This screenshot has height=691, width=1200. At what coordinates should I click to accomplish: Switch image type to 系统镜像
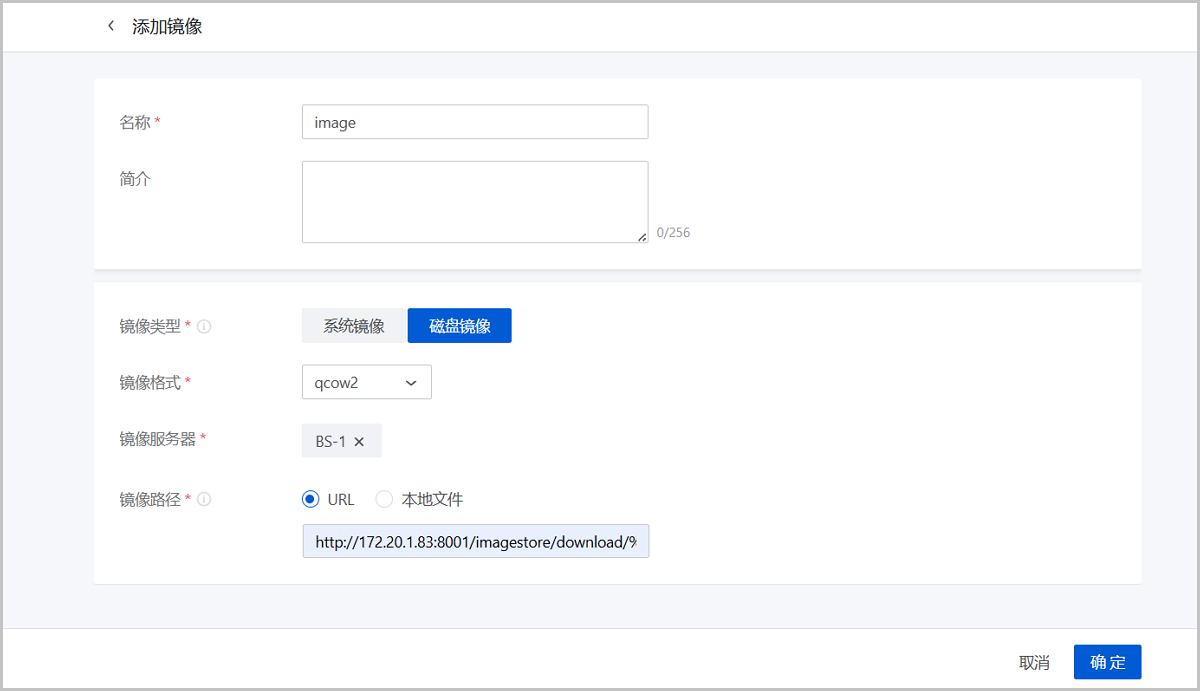click(354, 326)
